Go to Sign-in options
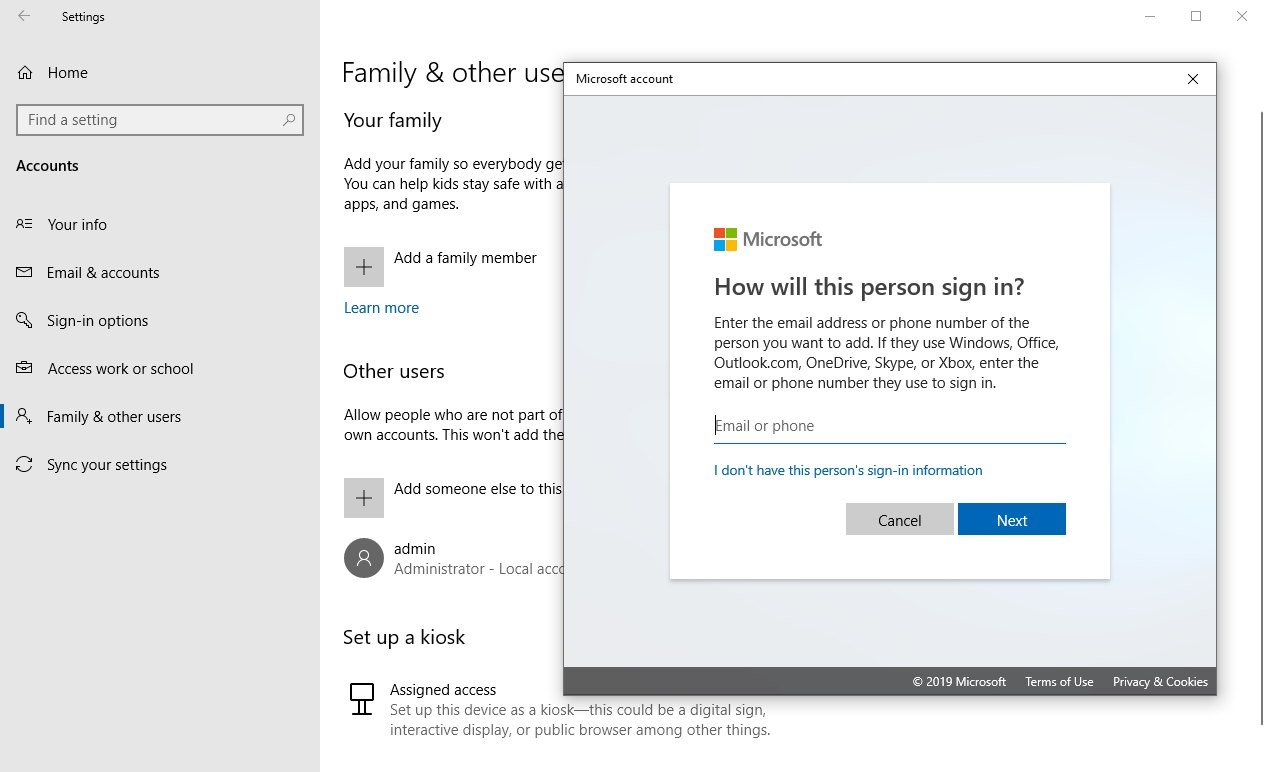This screenshot has width=1265, height=772. click(x=97, y=321)
